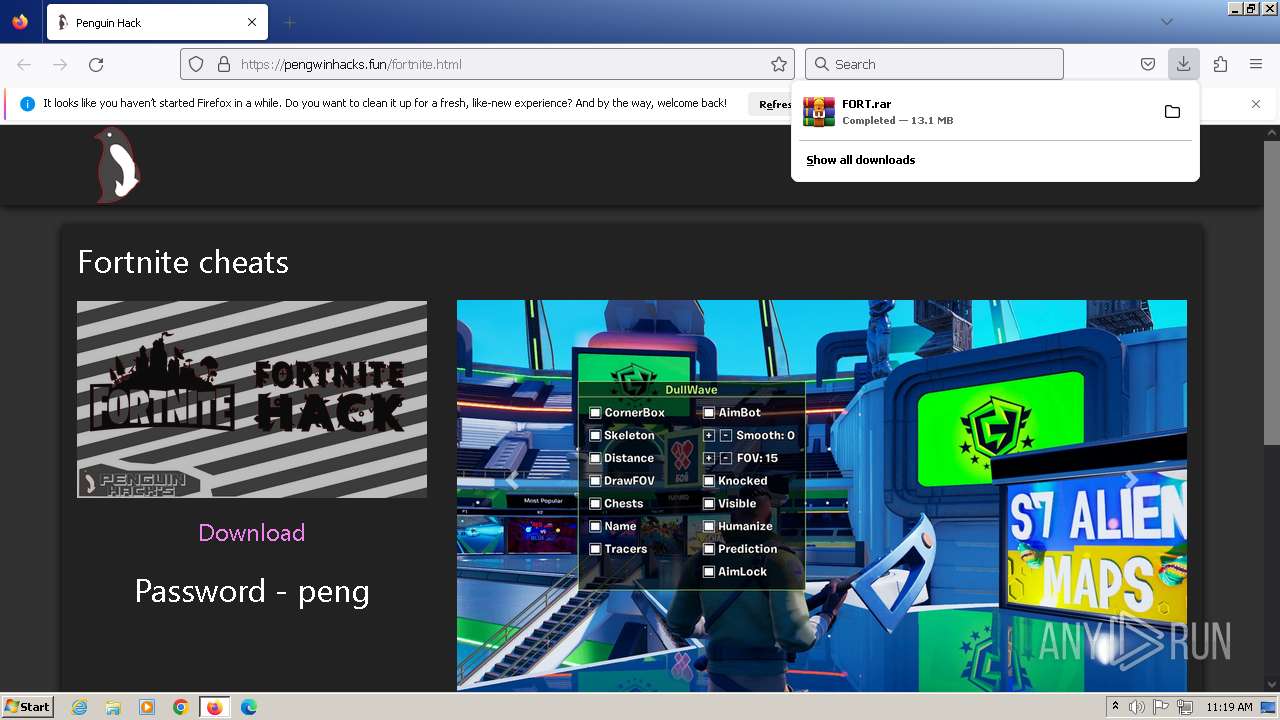Click the network tray icon
This screenshot has height=720, width=1280.
(x=1185, y=707)
